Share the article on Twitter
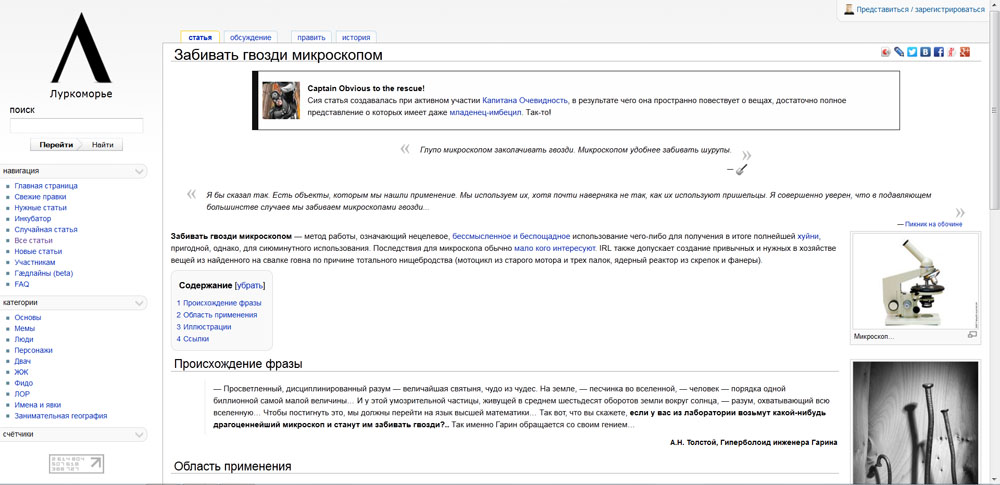This screenshot has height=485, width=1000. pos(912,52)
